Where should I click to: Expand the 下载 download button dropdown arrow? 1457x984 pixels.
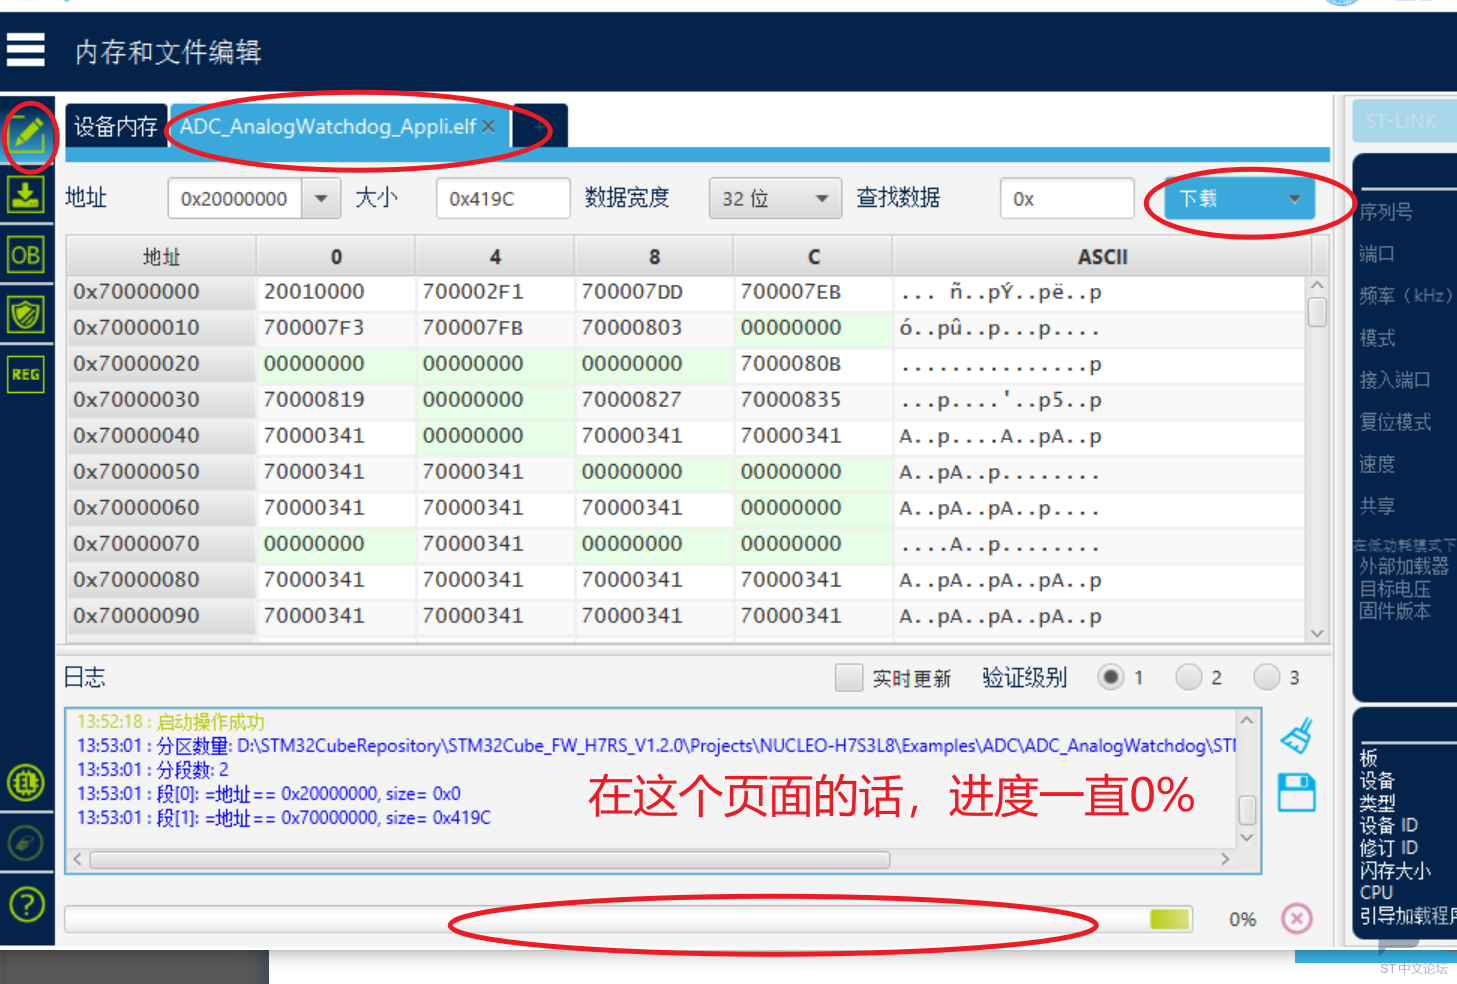pos(1294,199)
